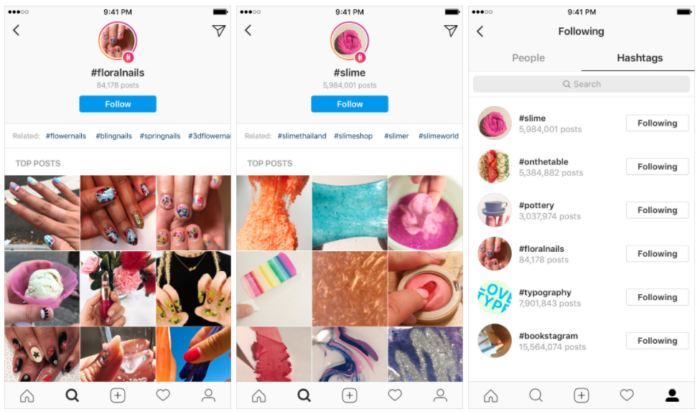Switch to the People tab

click(528, 58)
